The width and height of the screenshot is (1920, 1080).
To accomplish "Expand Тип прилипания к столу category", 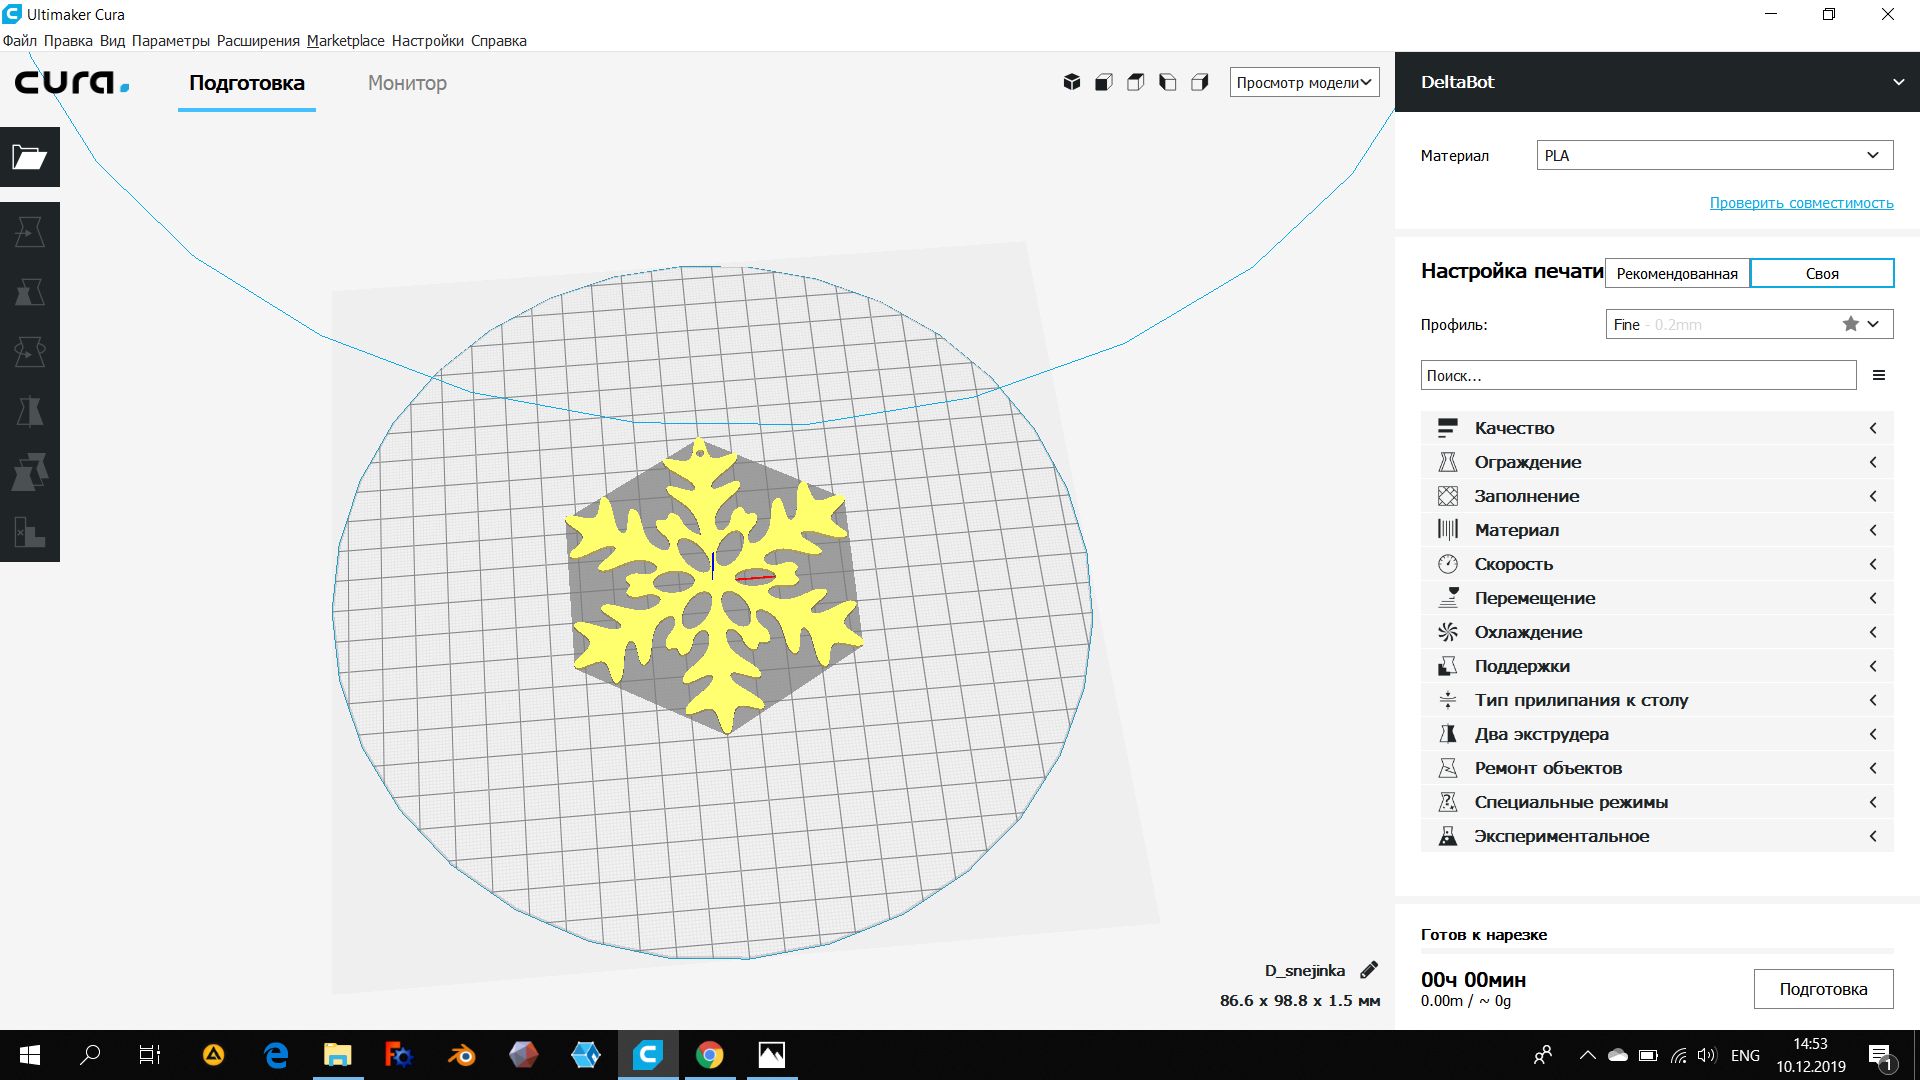I will [x=1657, y=700].
